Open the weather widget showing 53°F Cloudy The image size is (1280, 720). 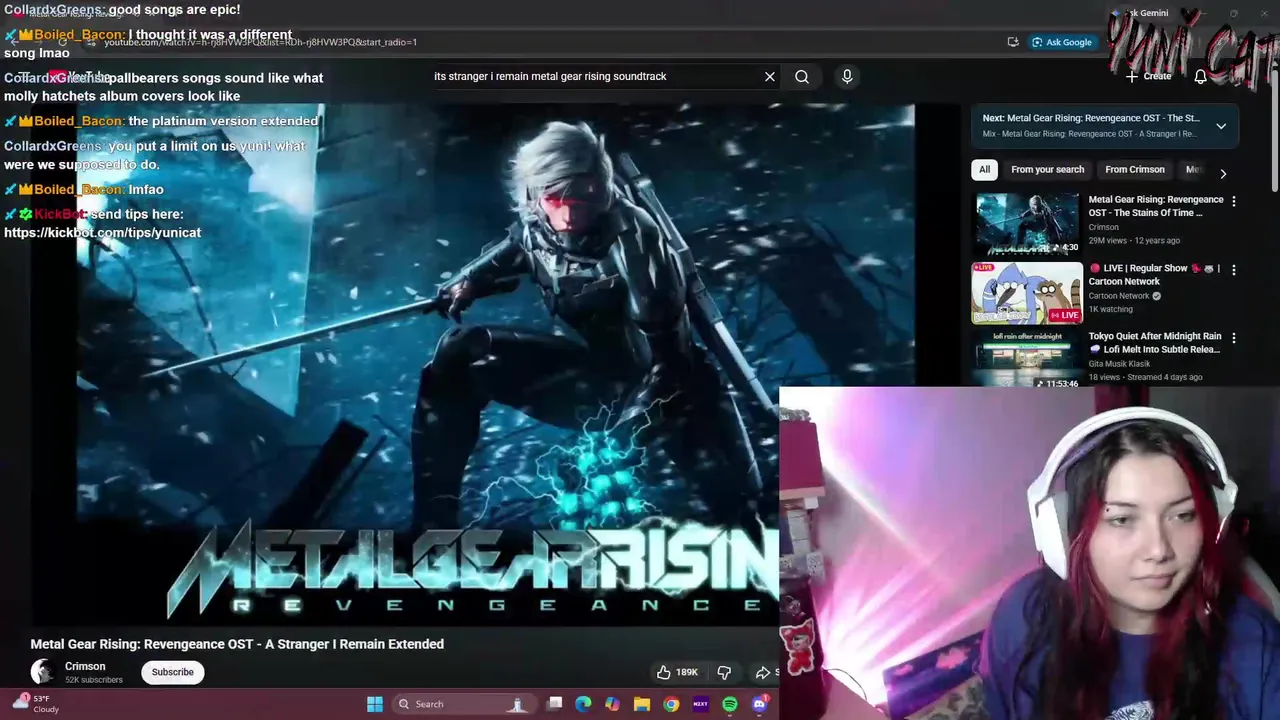point(35,704)
